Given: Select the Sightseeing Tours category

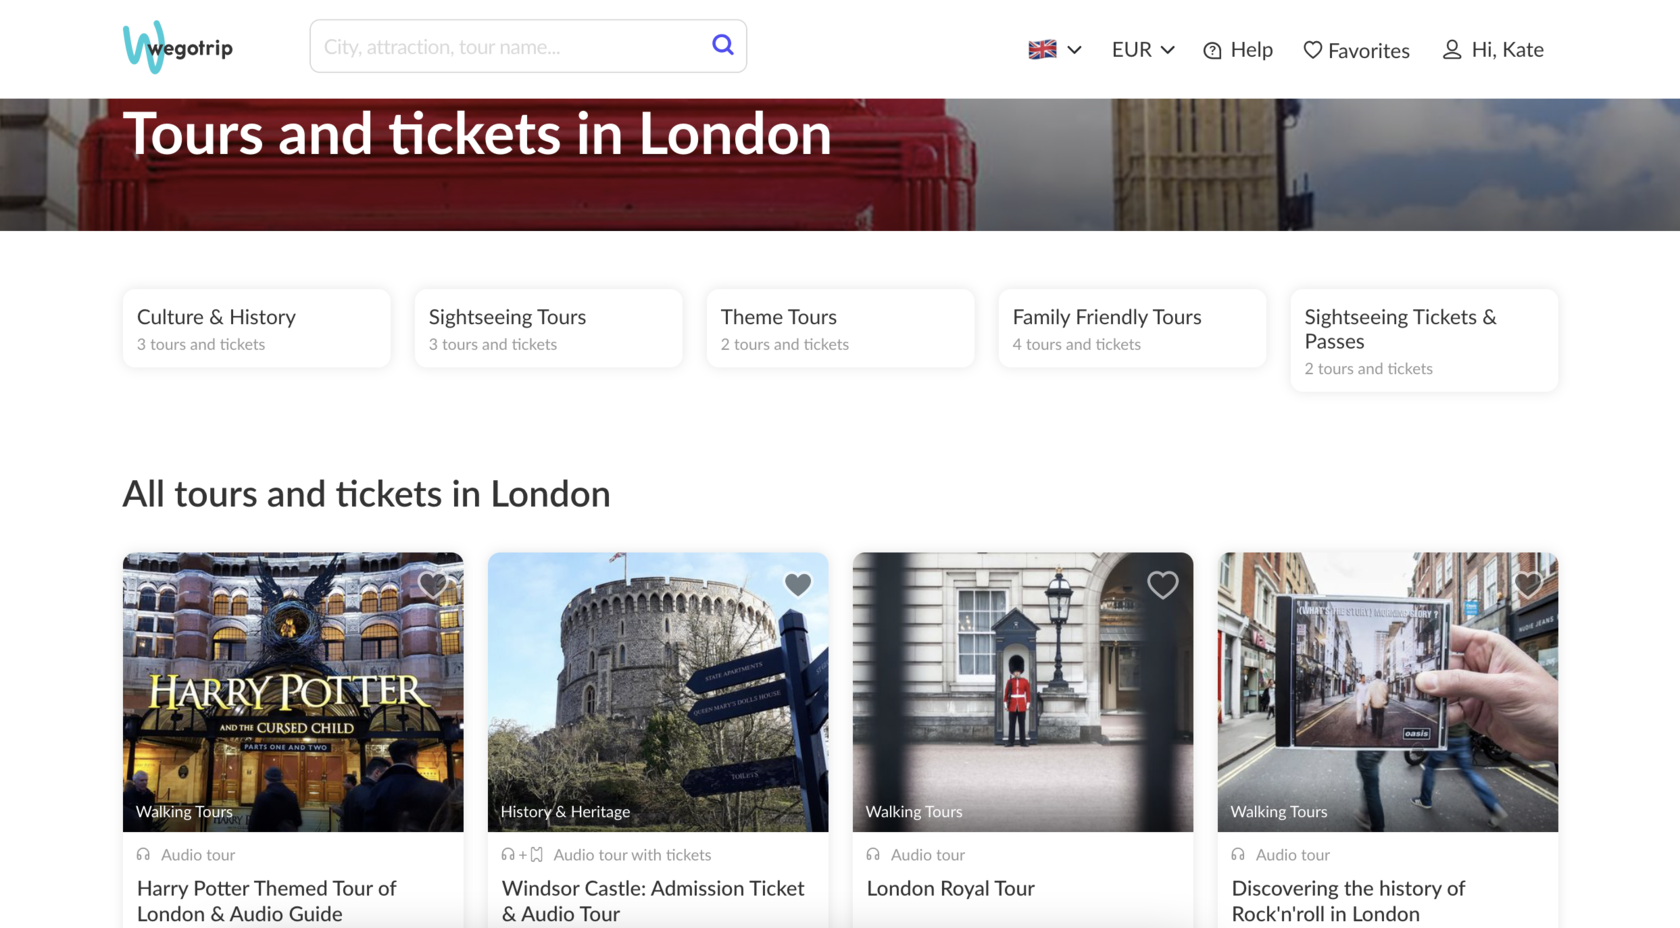Looking at the screenshot, I should pyautogui.click(x=549, y=328).
